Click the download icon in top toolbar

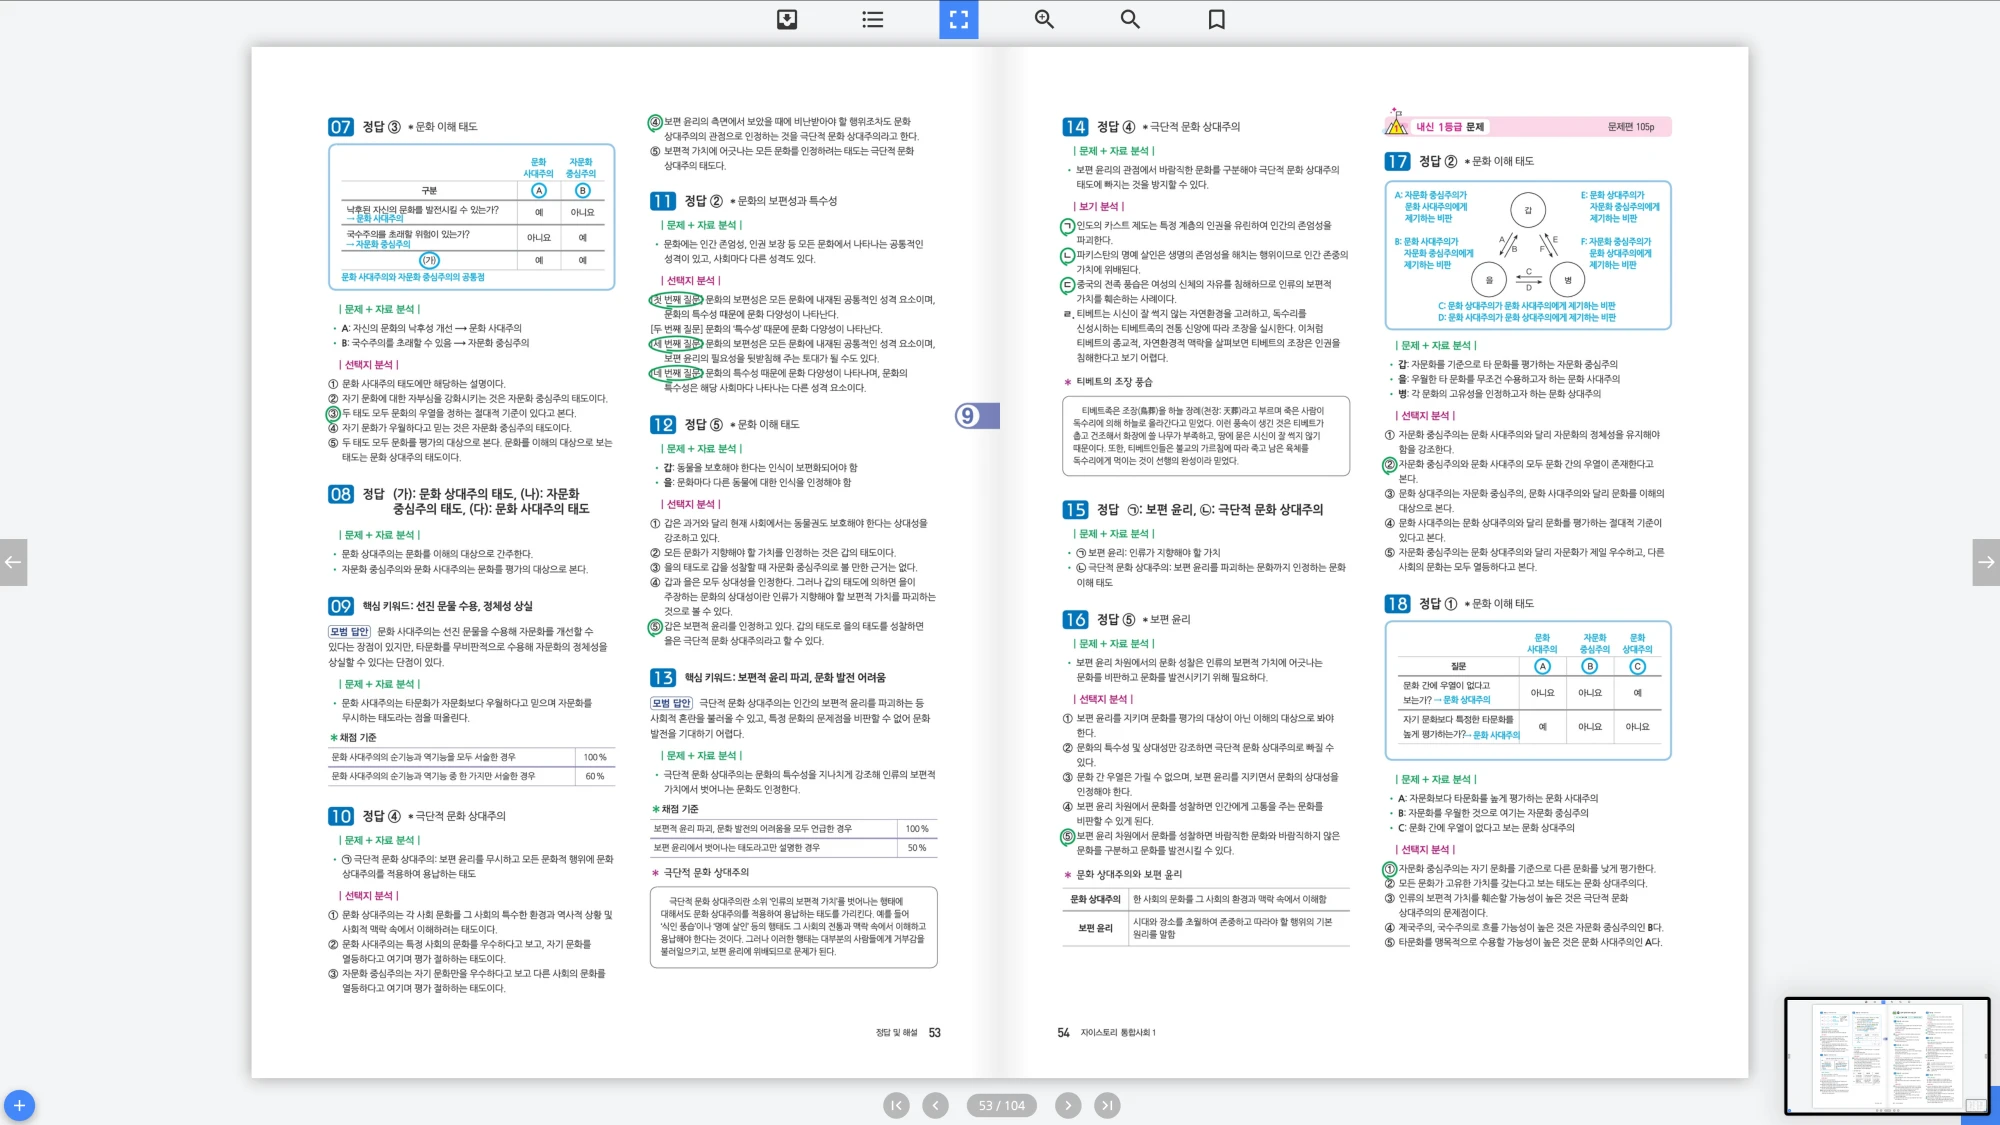787,19
